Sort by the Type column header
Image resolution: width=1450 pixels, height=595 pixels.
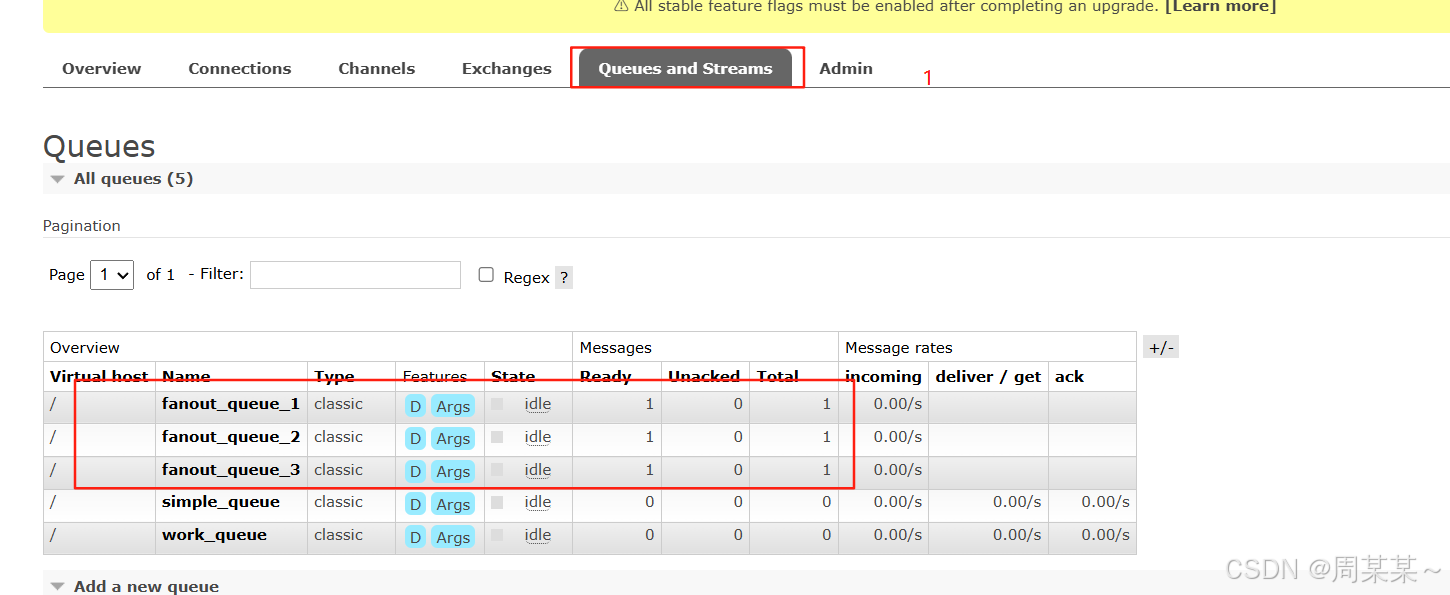[334, 377]
